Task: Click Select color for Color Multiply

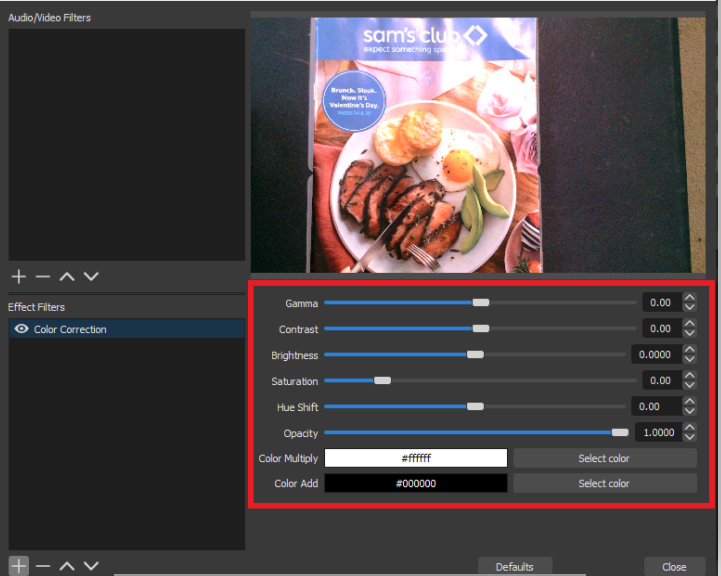Action: 604,458
